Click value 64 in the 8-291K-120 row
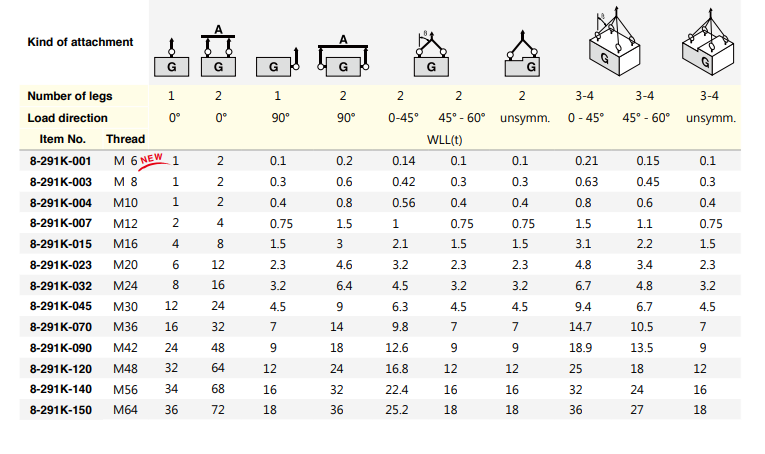The height and width of the screenshot is (454, 765). click(218, 368)
